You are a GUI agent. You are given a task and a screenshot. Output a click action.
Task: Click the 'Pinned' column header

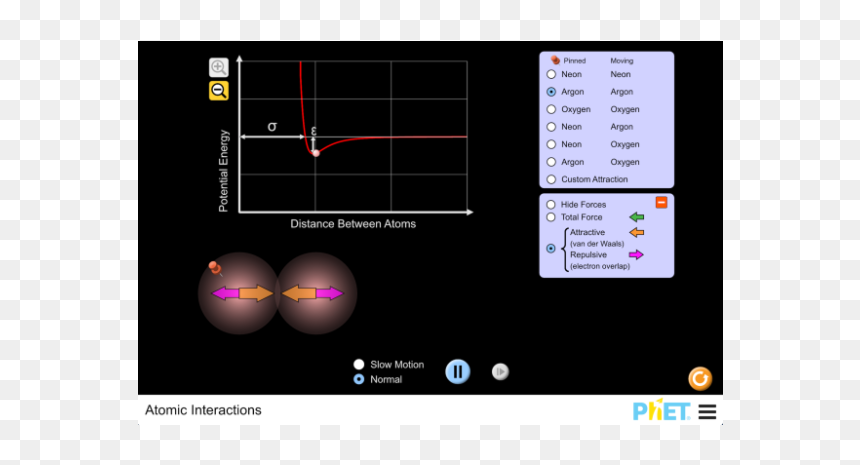[574, 61]
